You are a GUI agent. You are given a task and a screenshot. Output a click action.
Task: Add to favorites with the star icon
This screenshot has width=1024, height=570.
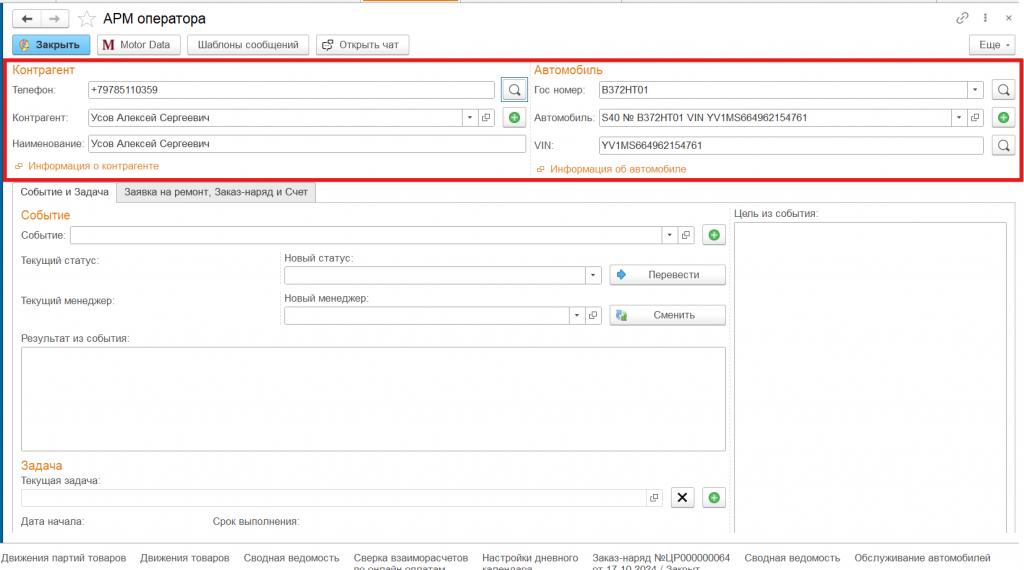(87, 18)
